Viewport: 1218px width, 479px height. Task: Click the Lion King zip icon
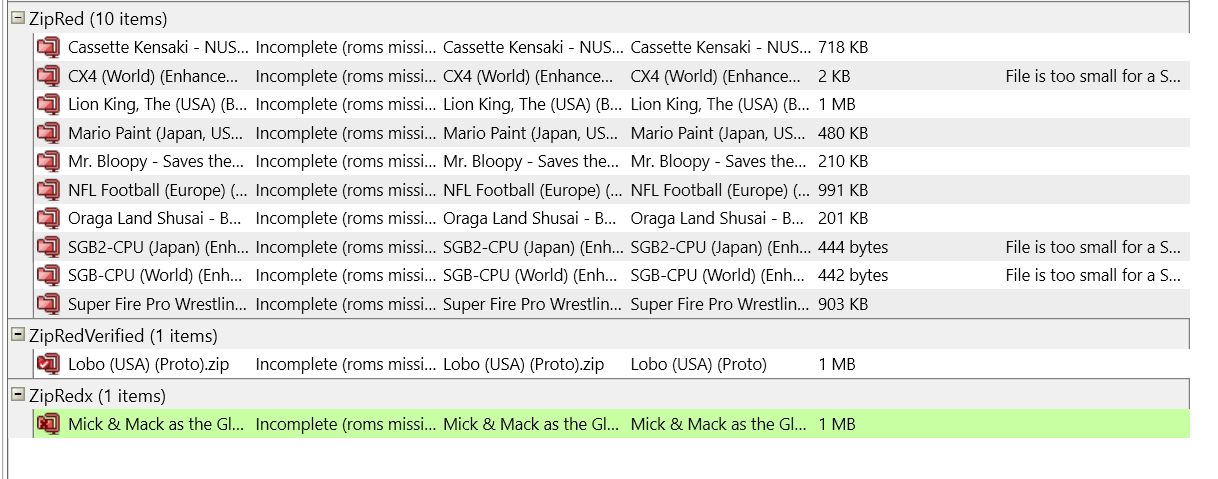pyautogui.click(x=48, y=104)
